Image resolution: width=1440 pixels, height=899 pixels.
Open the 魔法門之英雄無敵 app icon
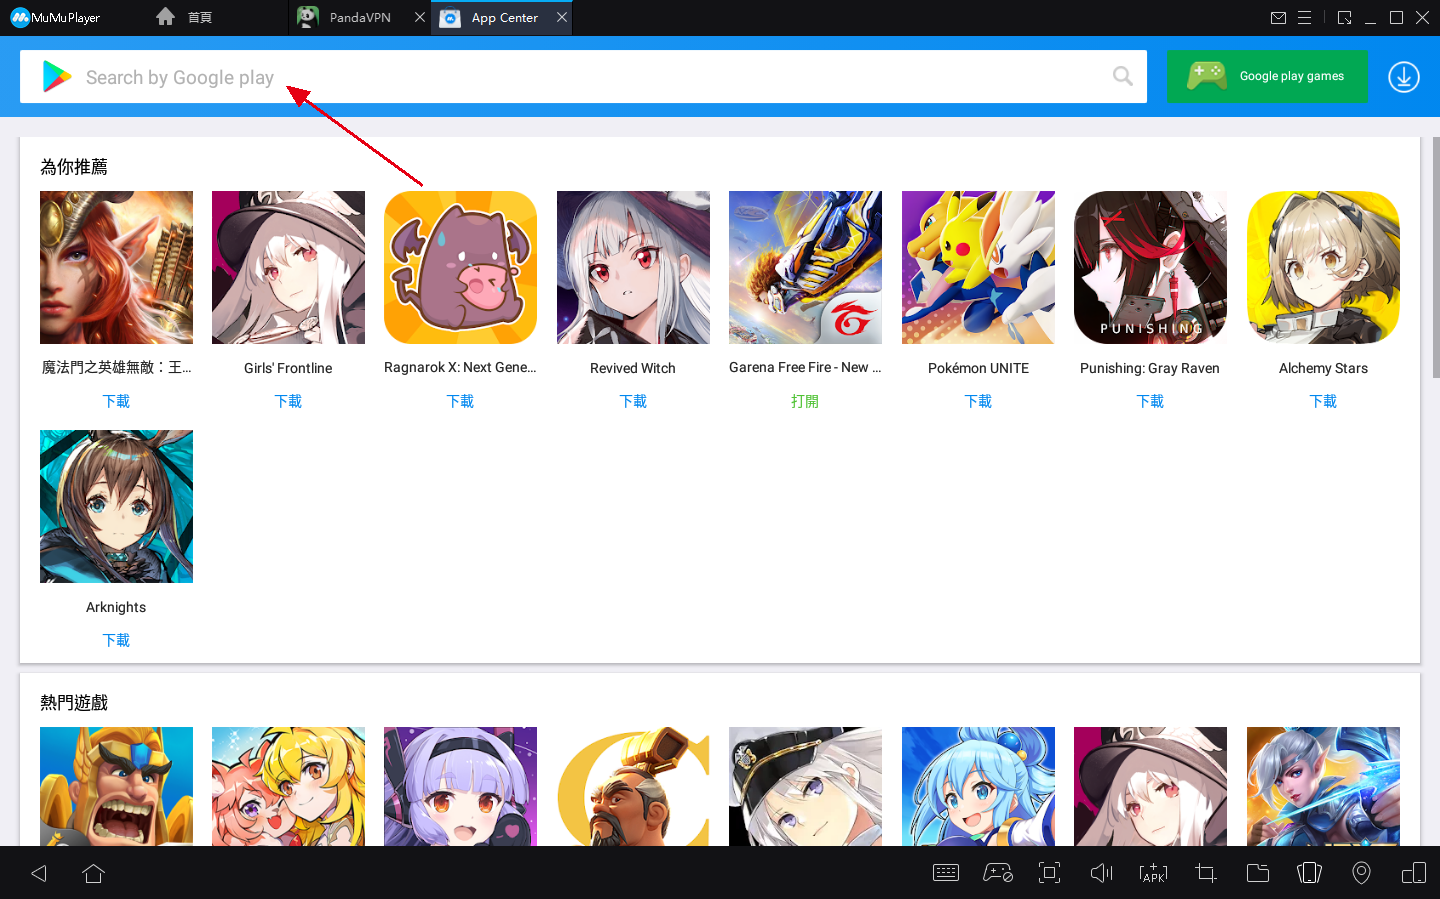(116, 267)
